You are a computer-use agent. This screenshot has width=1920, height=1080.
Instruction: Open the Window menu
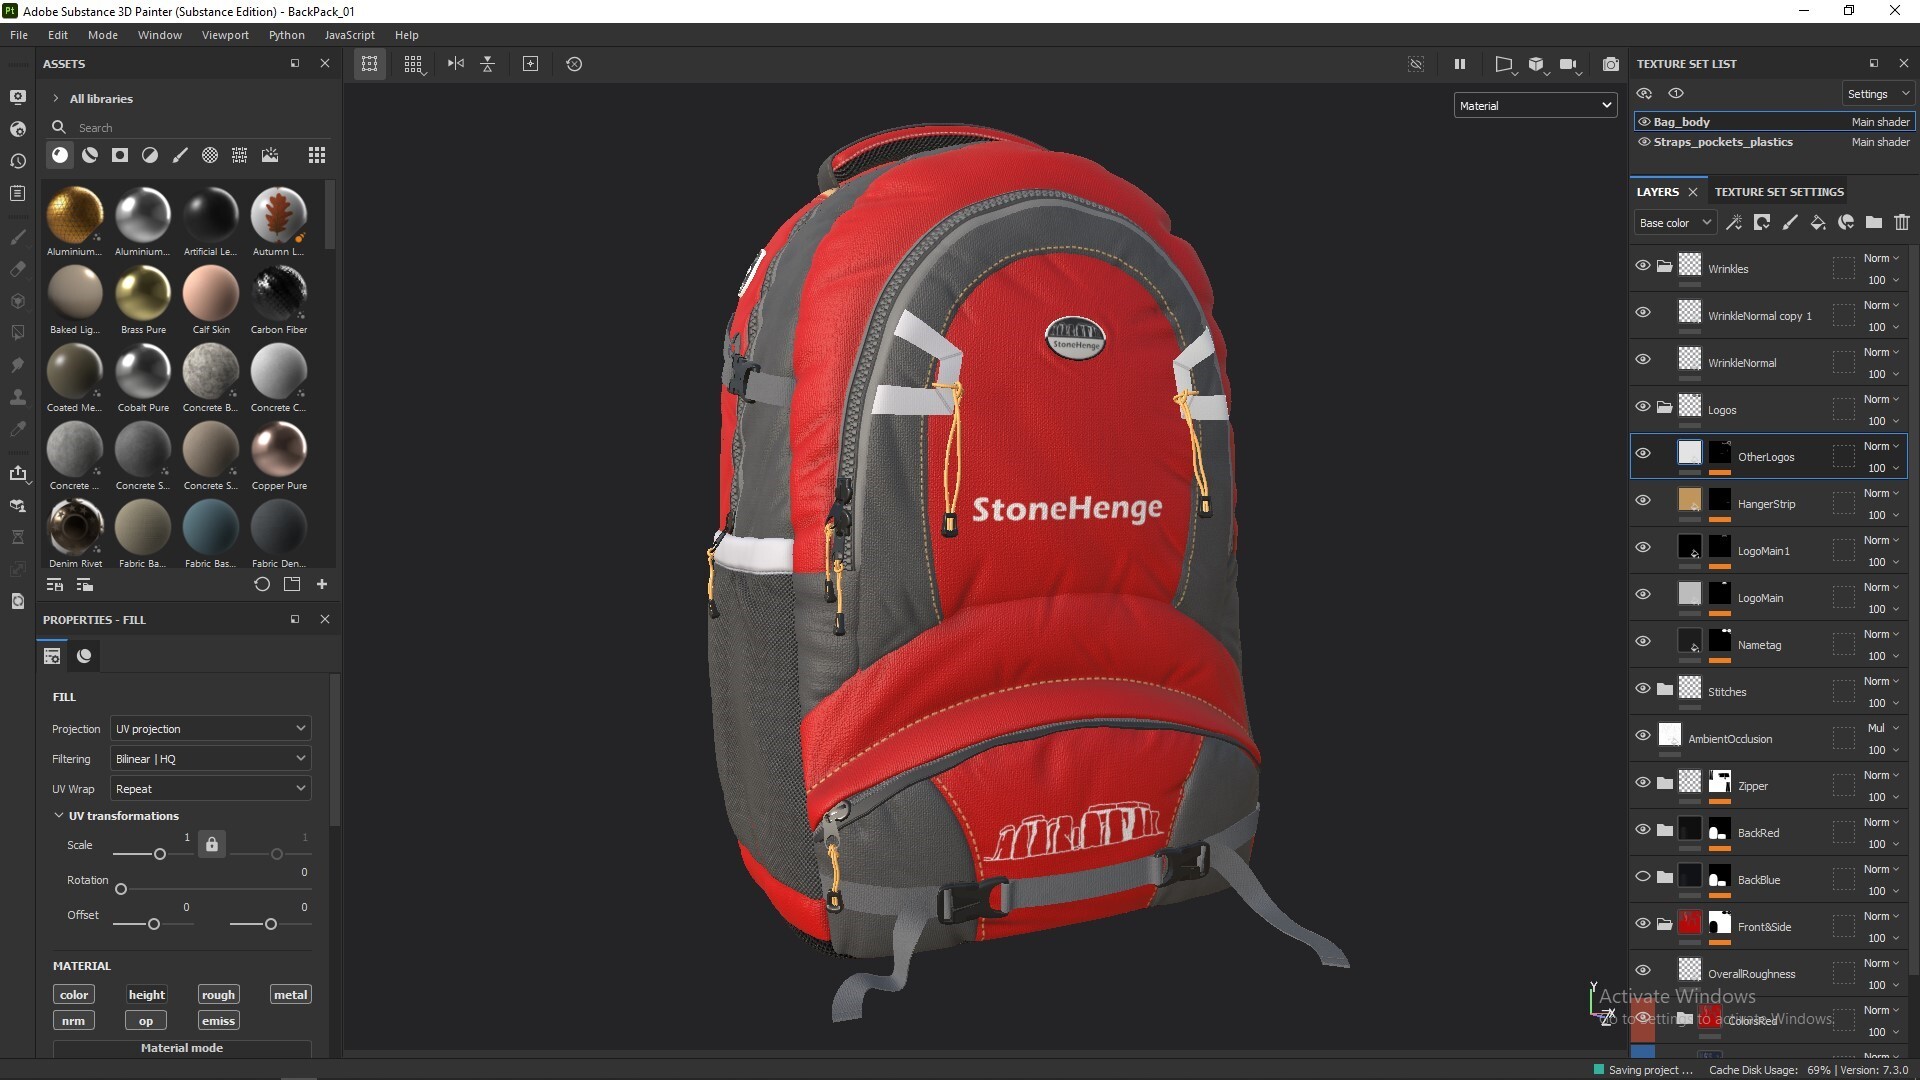(x=159, y=35)
